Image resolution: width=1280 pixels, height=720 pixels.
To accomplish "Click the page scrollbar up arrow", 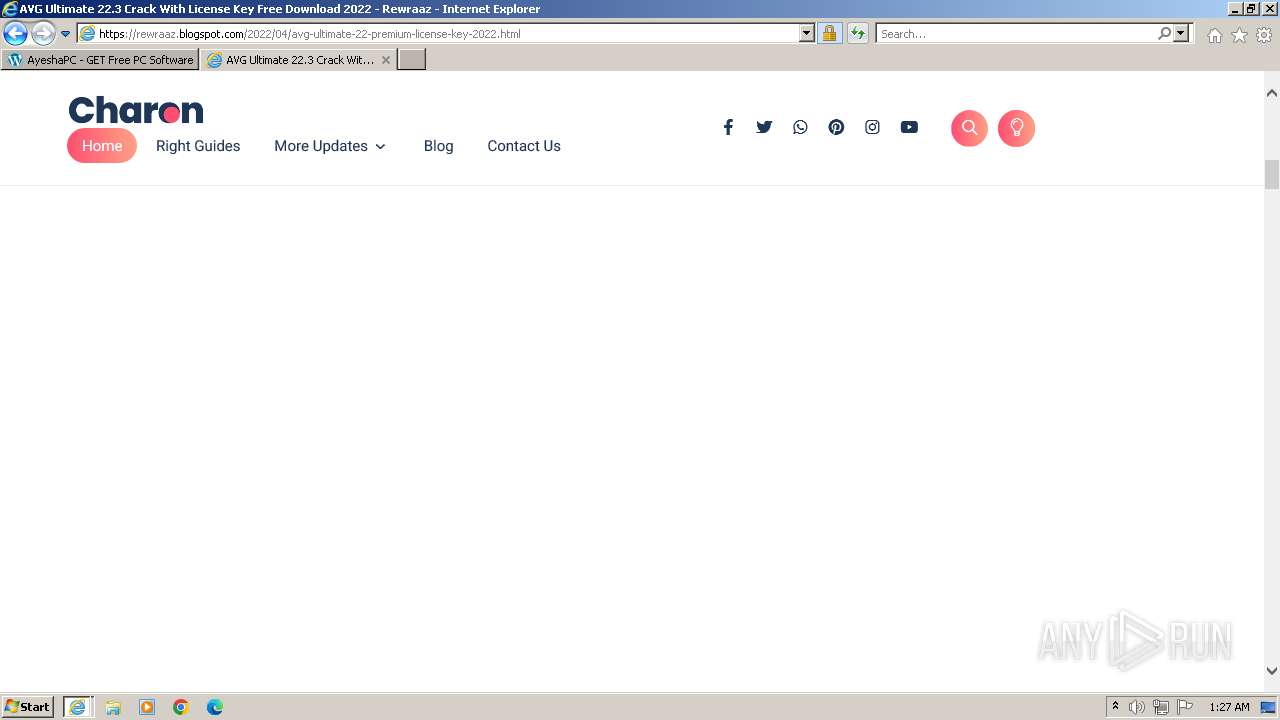I will point(1272,93).
